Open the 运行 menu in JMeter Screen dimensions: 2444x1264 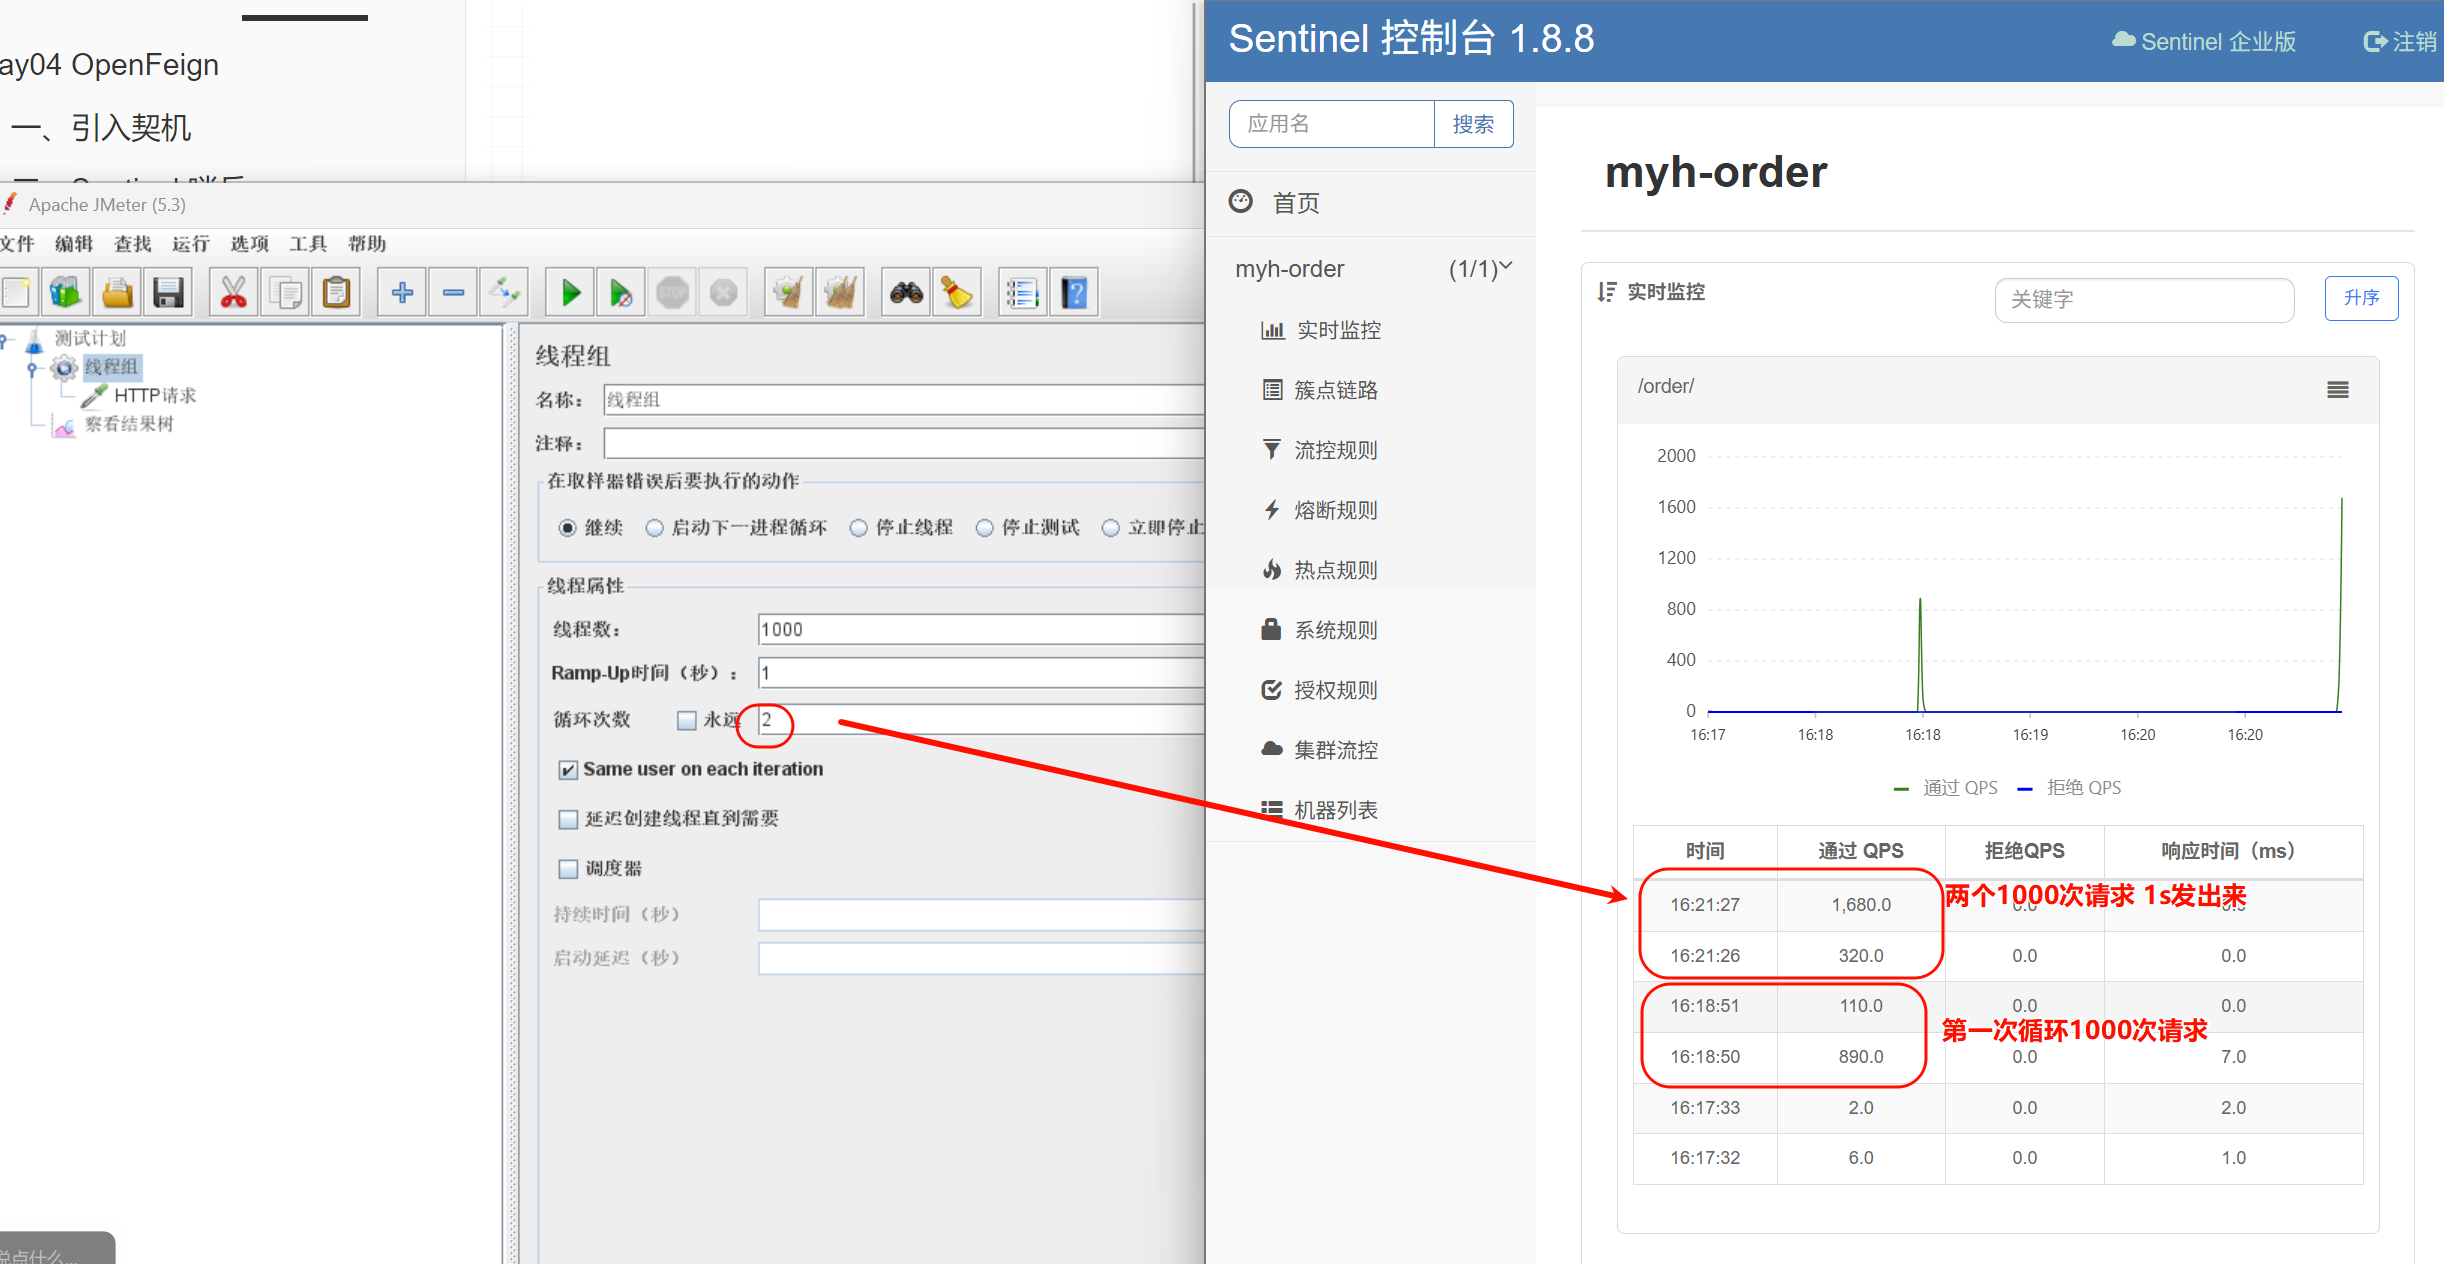tap(190, 244)
